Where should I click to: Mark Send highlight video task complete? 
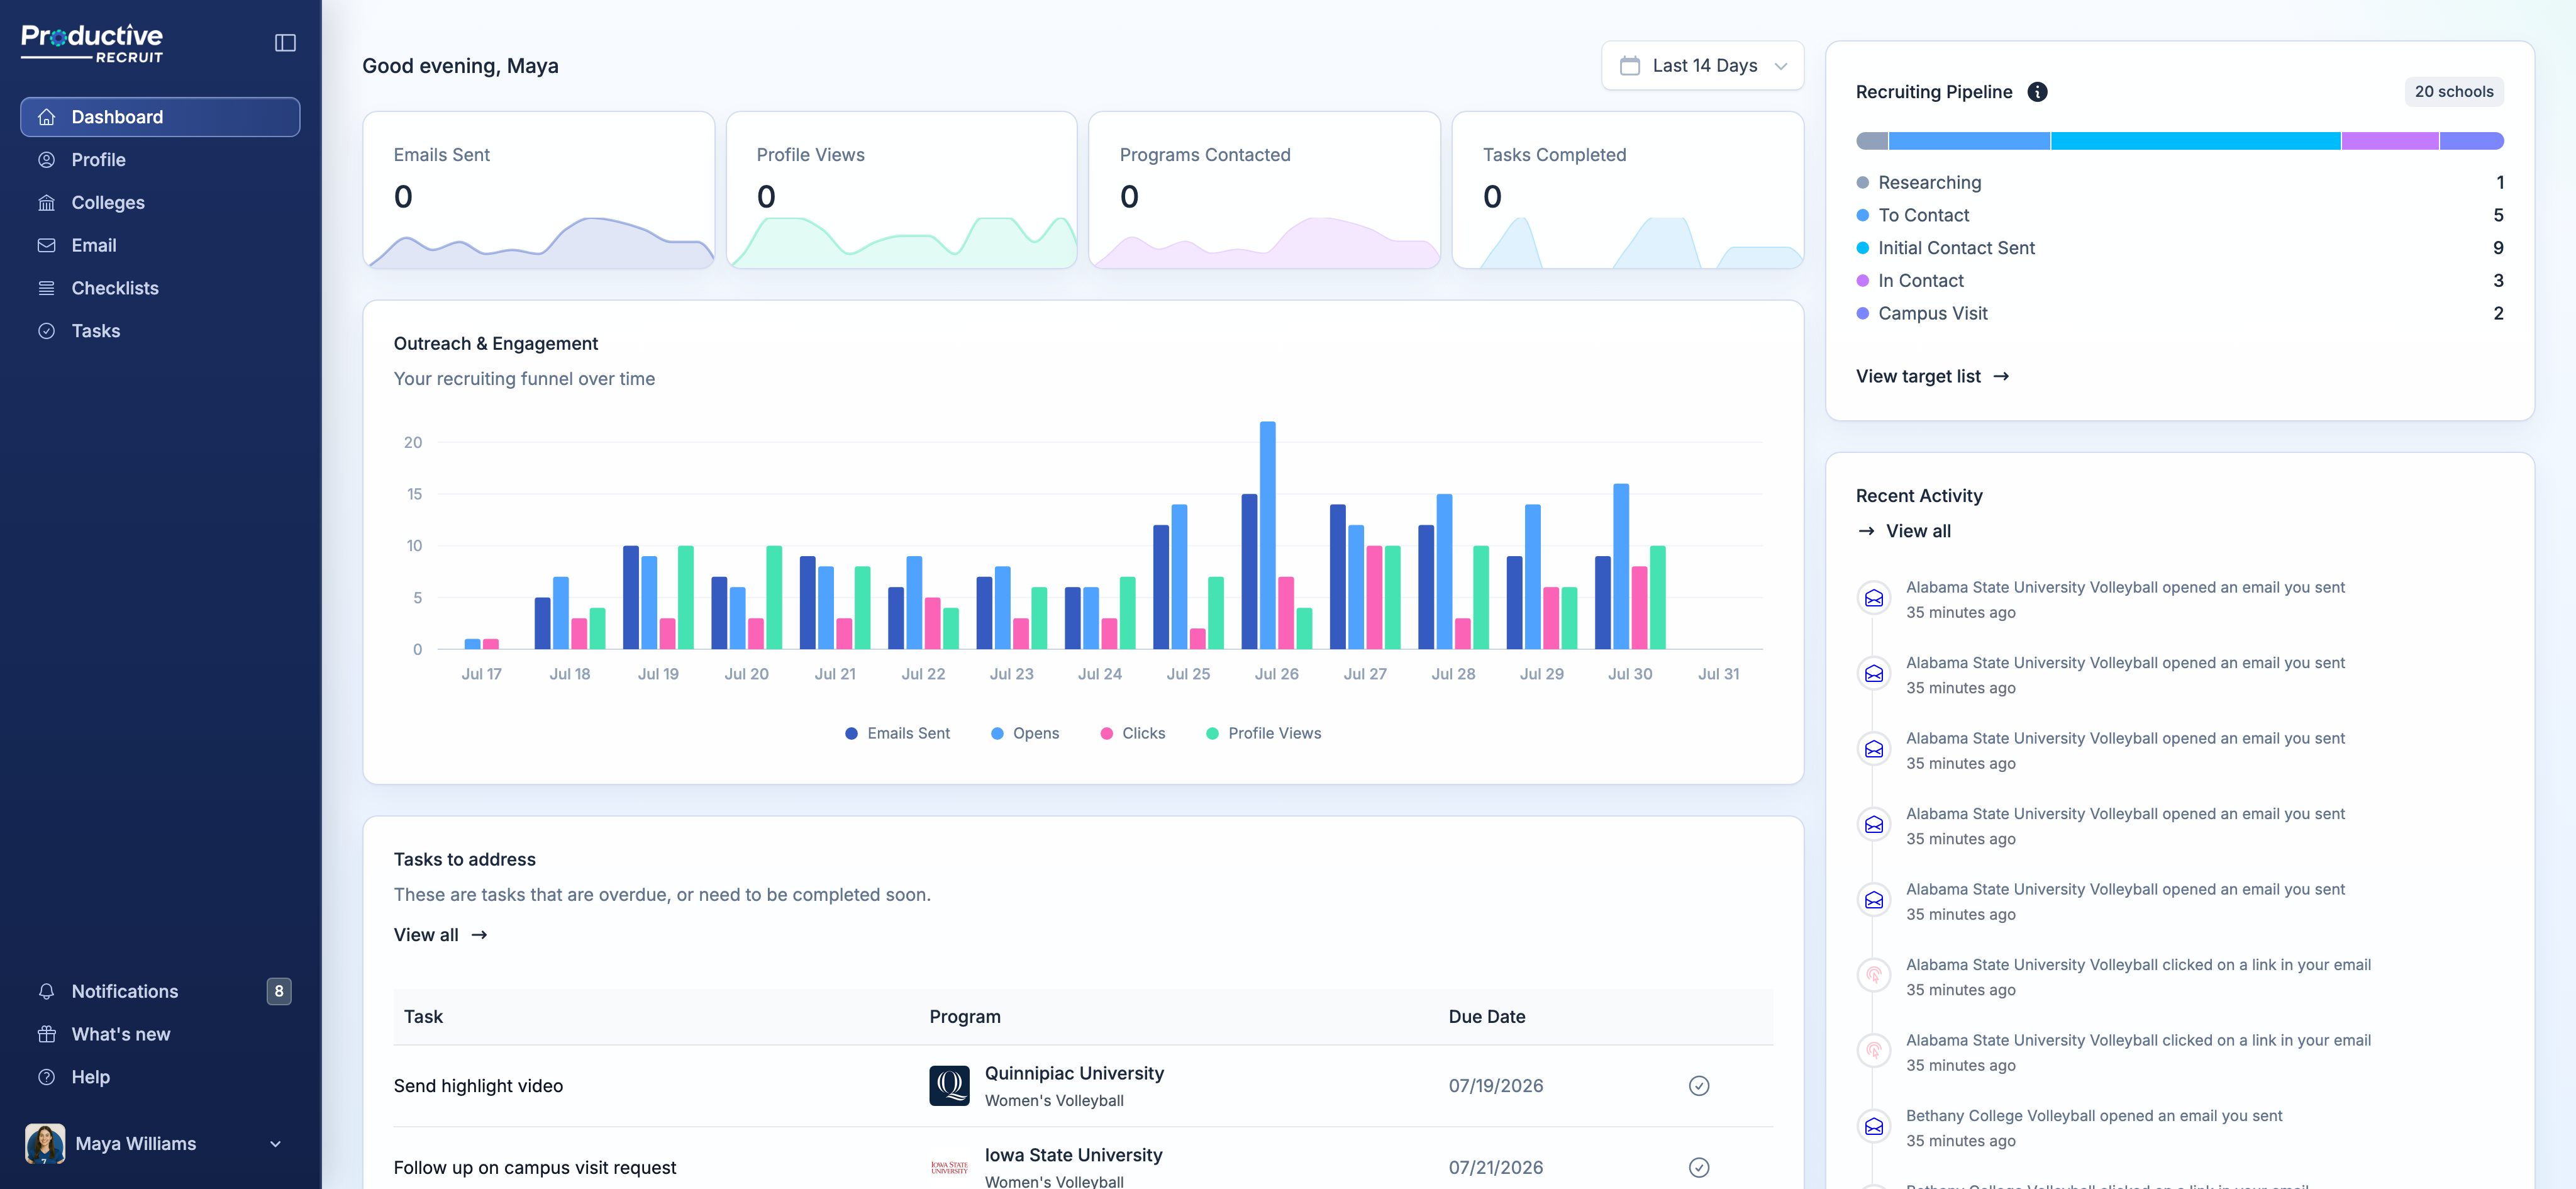[1699, 1086]
